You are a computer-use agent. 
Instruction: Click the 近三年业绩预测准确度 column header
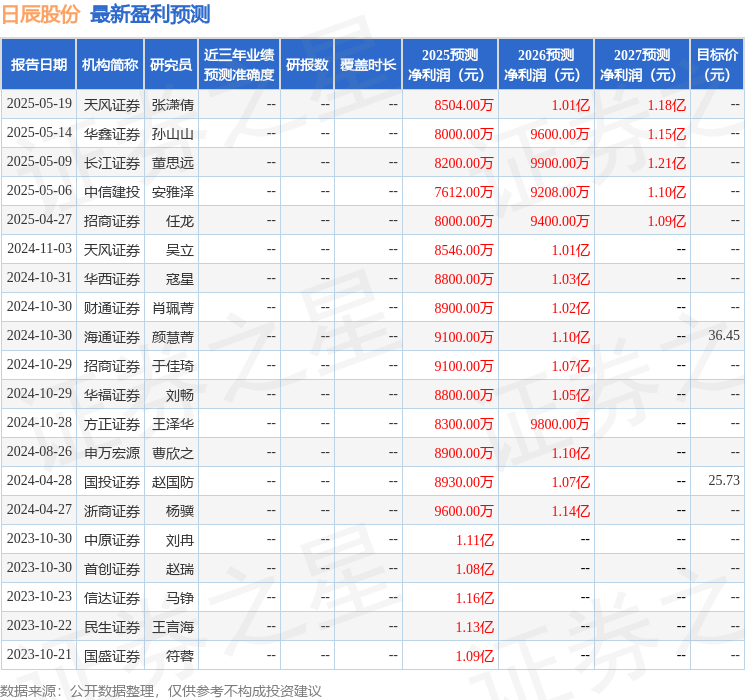[x=239, y=64]
